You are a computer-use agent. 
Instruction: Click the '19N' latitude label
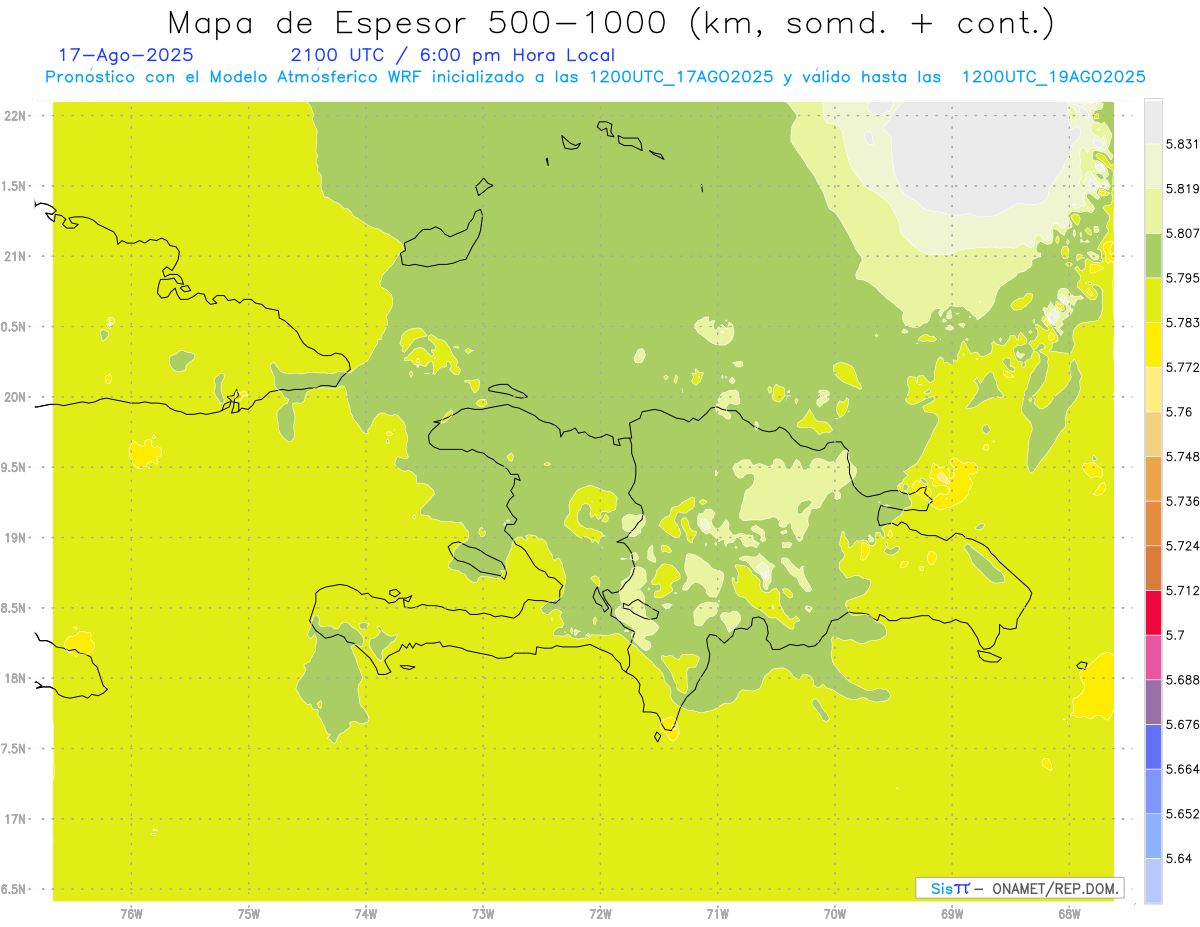pos(17,538)
